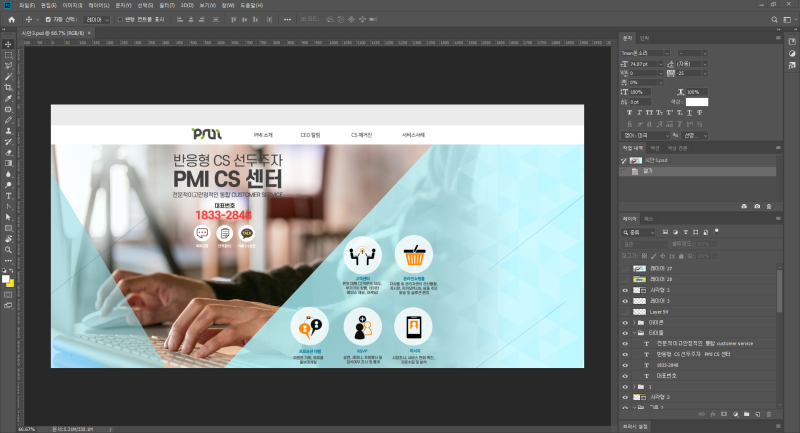Image resolution: width=800 pixels, height=433 pixels.
Task: Show hidden layer 레이어 27
Action: [625, 268]
